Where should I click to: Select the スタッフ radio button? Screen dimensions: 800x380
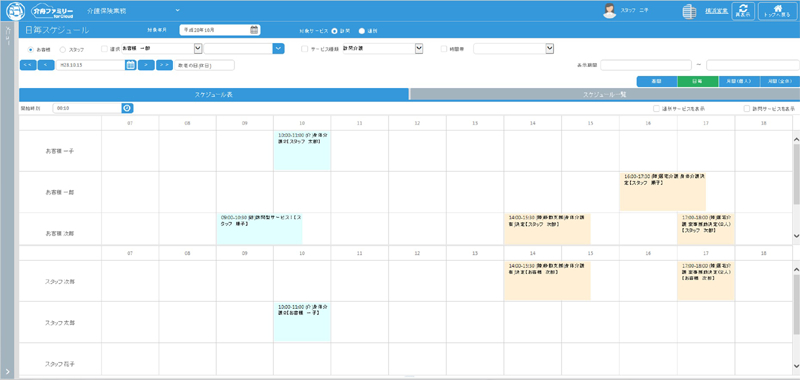pos(63,49)
